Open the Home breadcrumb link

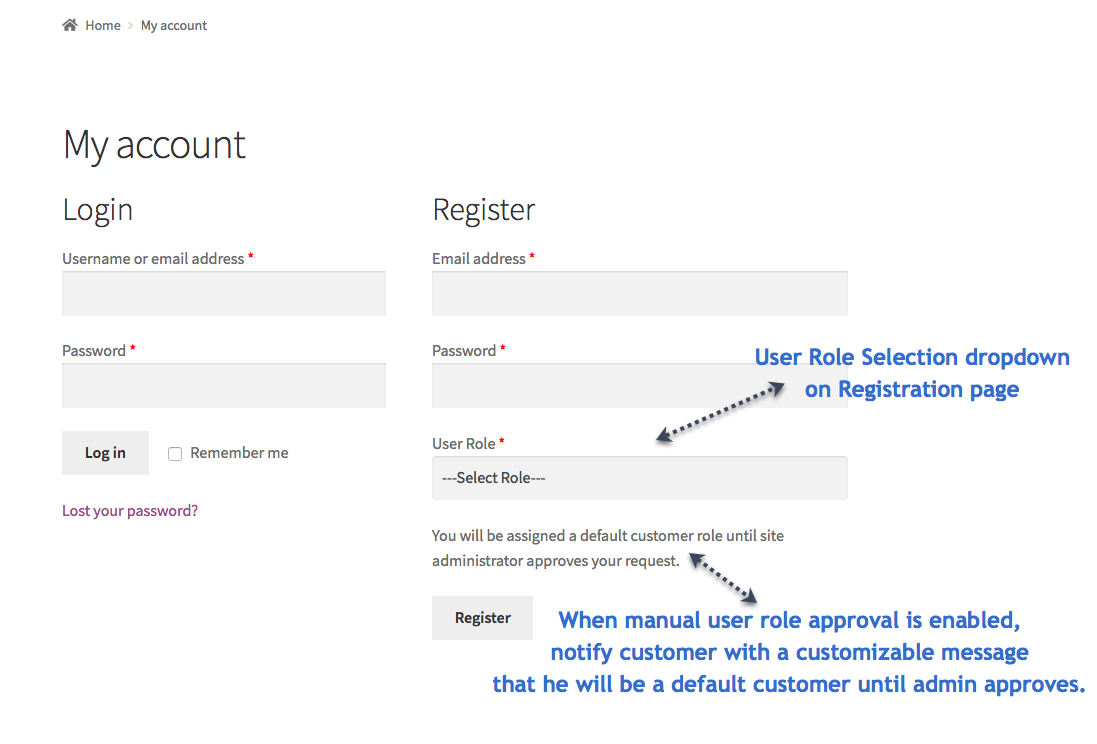pyautogui.click(x=102, y=25)
